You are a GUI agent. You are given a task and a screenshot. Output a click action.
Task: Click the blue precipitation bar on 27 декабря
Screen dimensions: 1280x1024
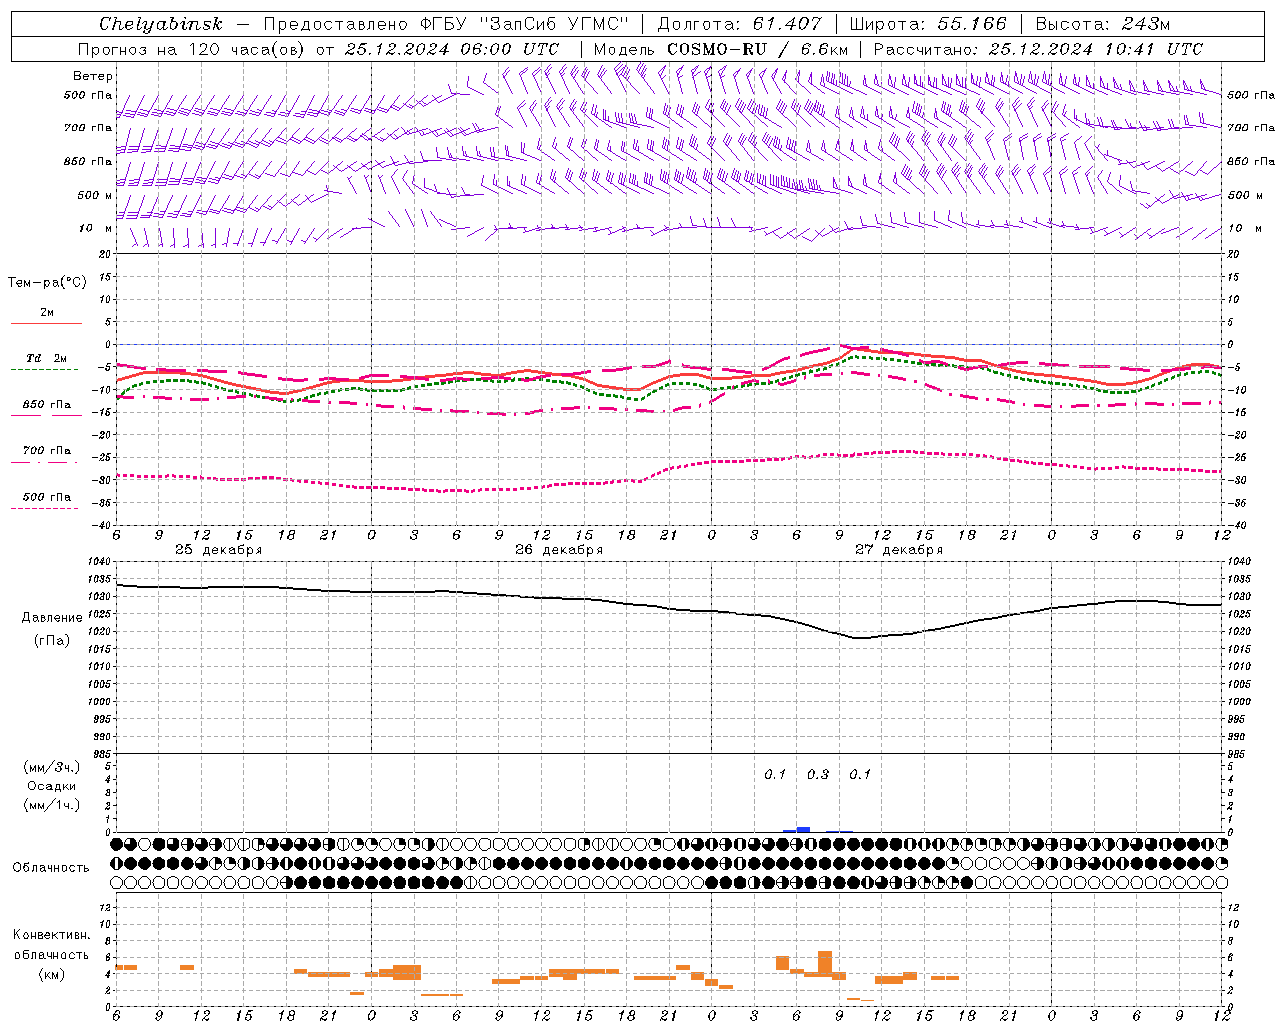[803, 830]
